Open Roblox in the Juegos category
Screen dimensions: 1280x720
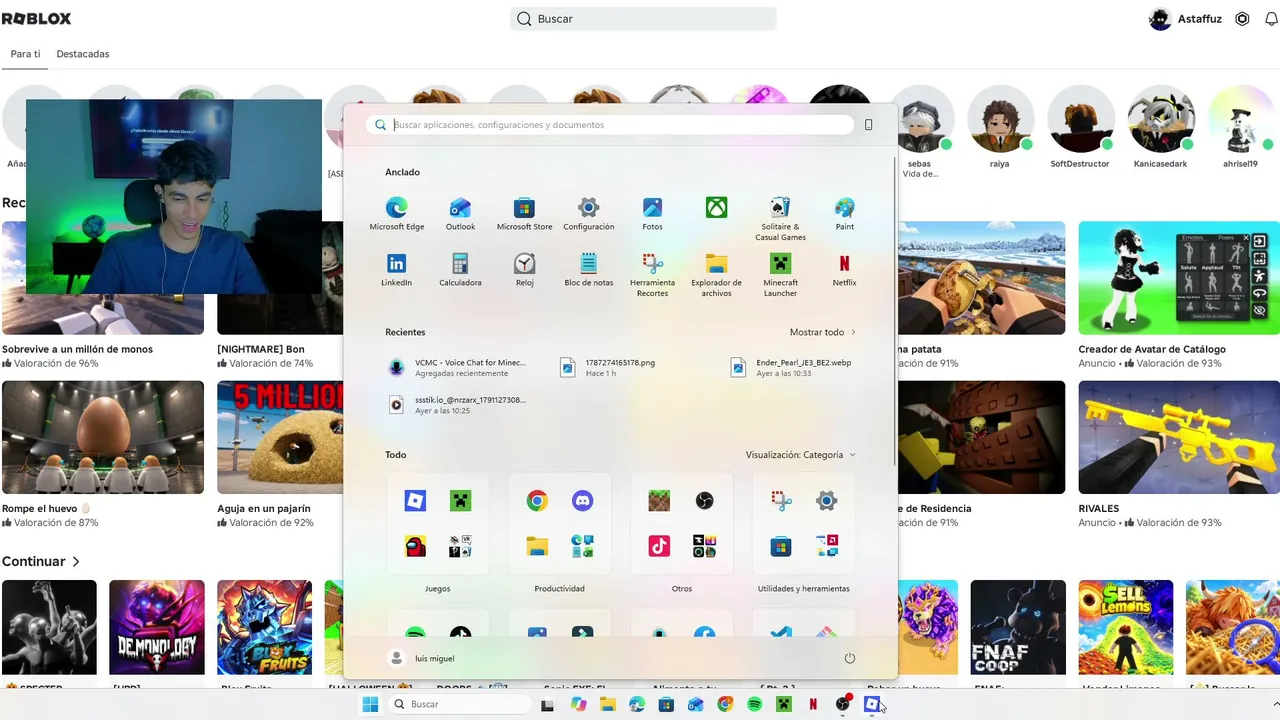(415, 501)
